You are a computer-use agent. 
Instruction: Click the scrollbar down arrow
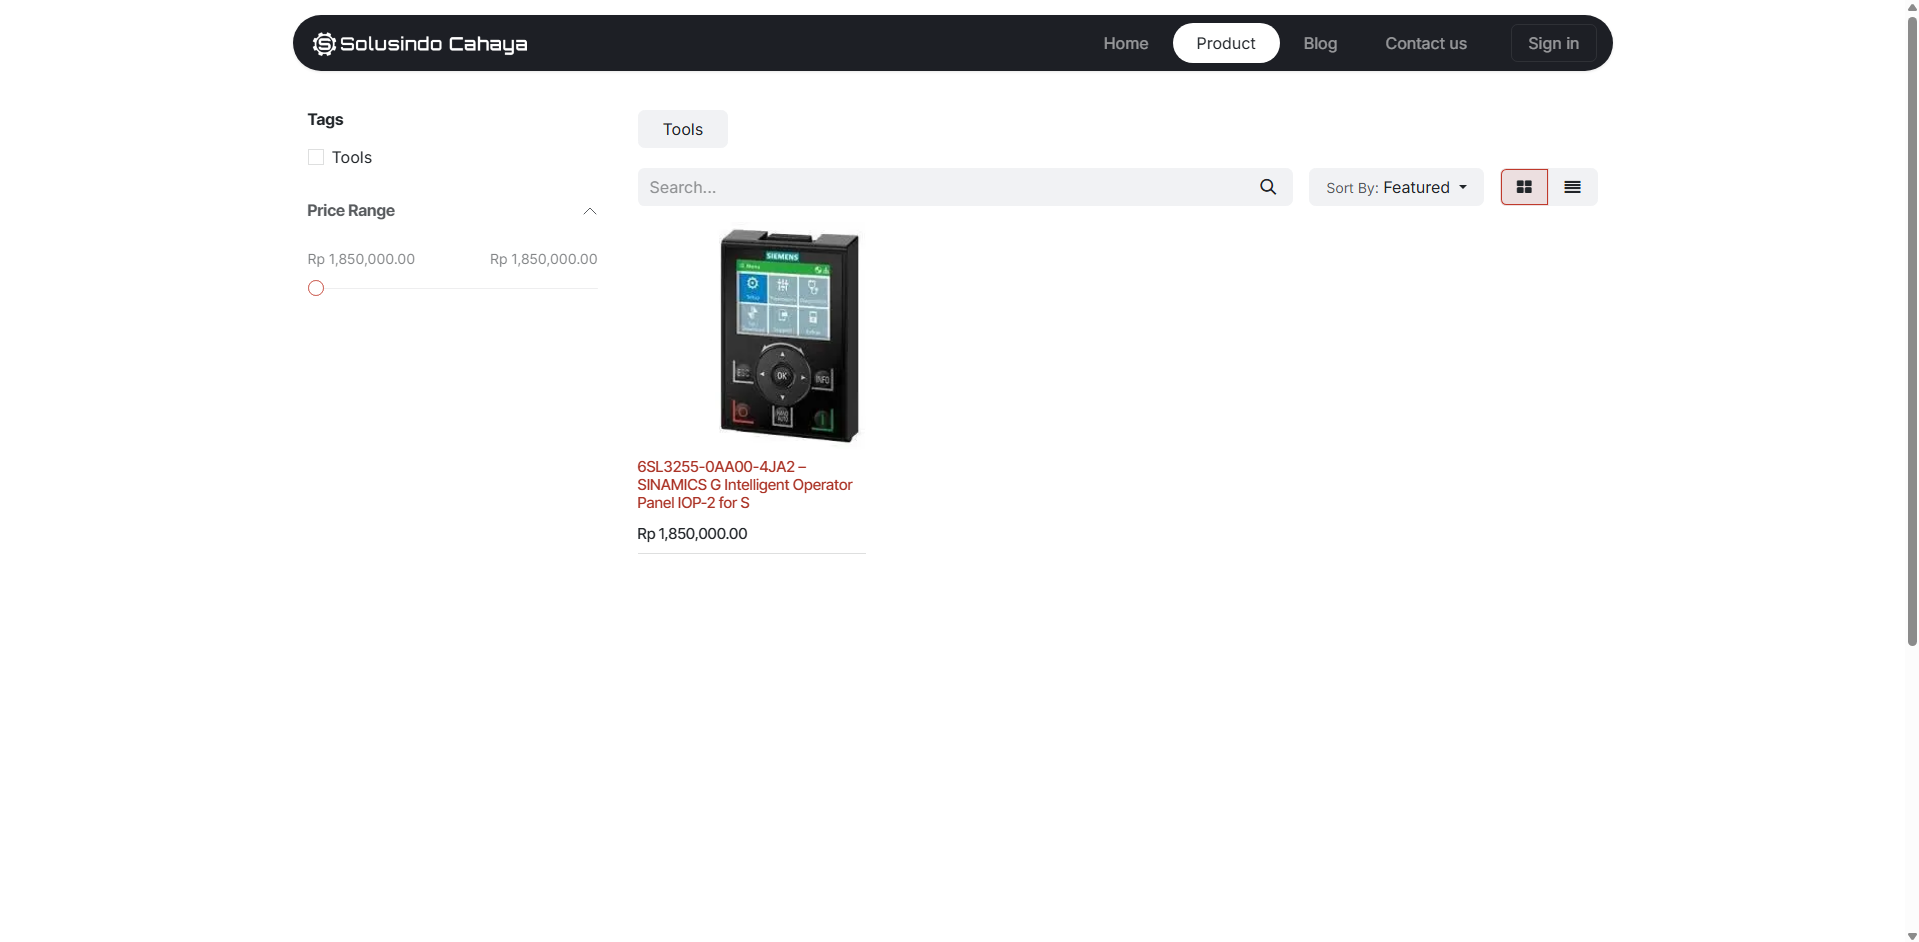[x=1912, y=935]
